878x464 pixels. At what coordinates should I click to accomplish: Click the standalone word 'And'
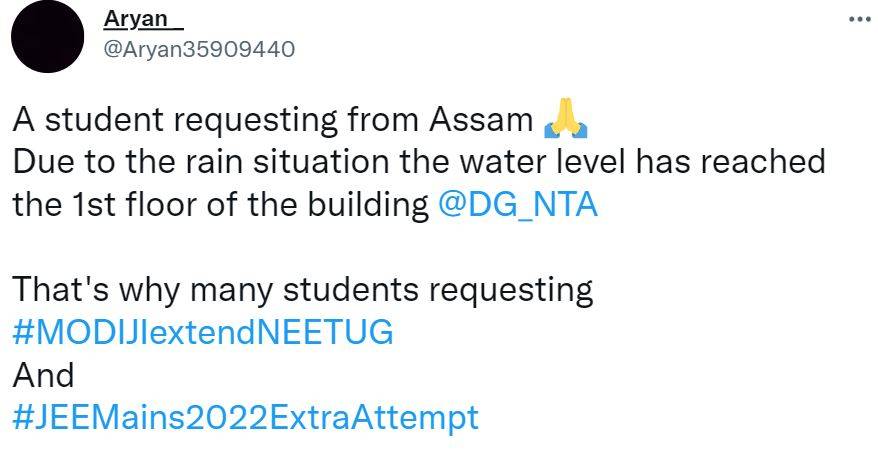pos(44,375)
